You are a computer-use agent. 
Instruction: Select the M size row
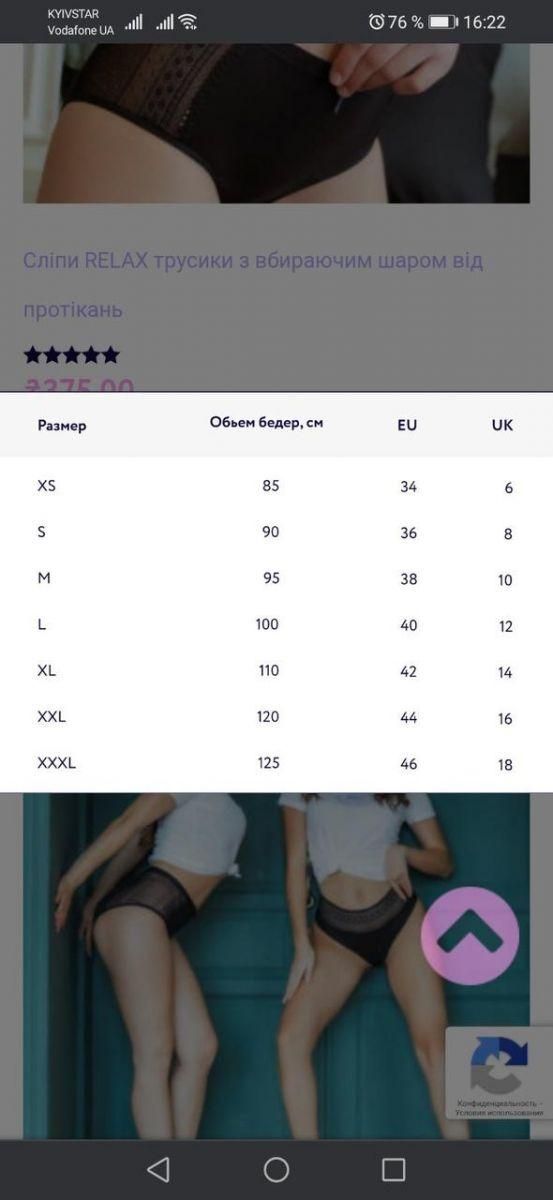pyautogui.click(x=276, y=579)
